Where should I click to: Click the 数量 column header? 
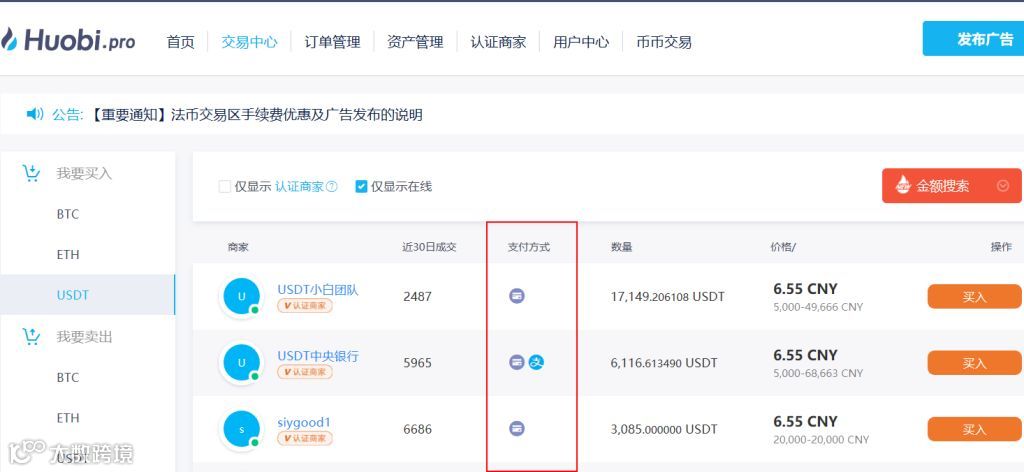coord(621,247)
